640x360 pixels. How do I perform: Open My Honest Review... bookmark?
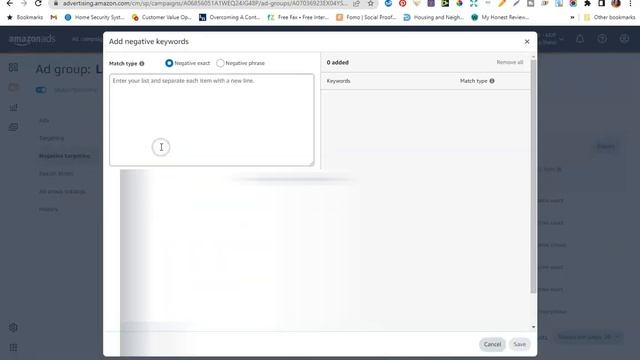pos(500,18)
